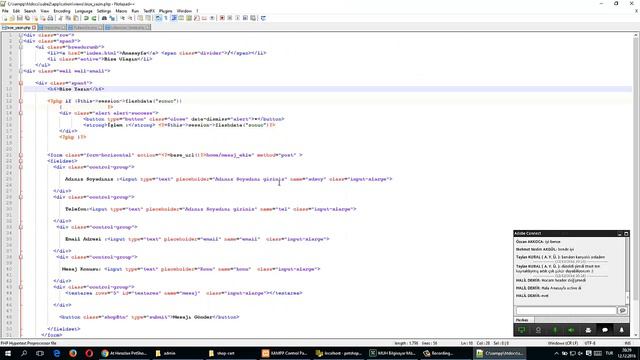640x360 pixels.
Task: Collapse the fold marker on line 3 breadcrumb ul
Action: point(20,47)
